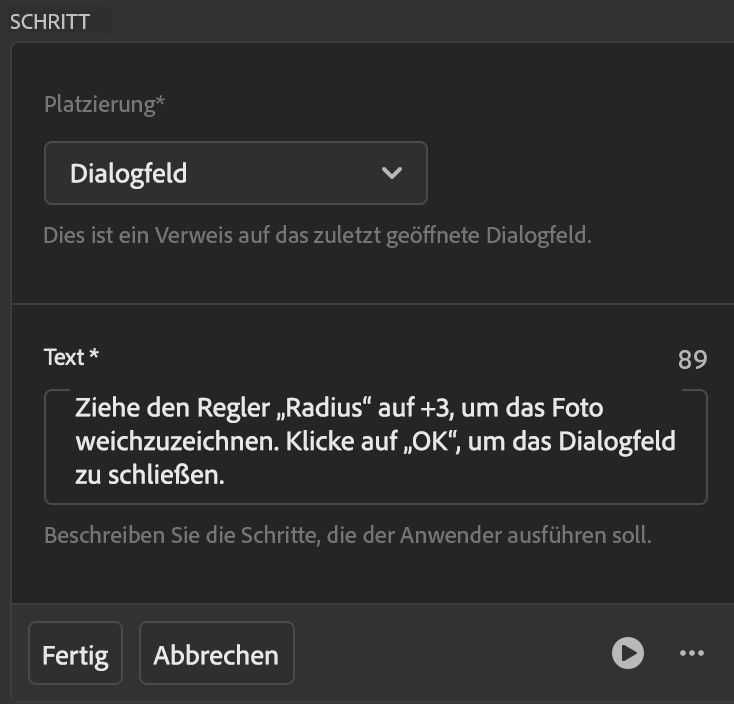Open the three-dots more options menu

[692, 653]
